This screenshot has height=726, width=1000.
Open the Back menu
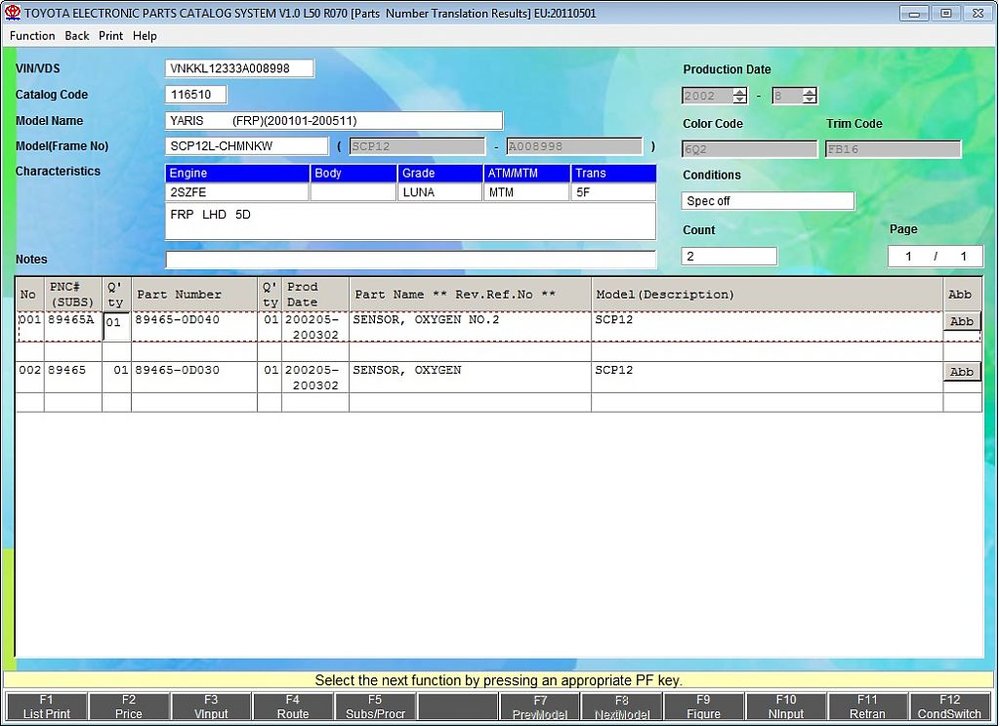pyautogui.click(x=77, y=36)
